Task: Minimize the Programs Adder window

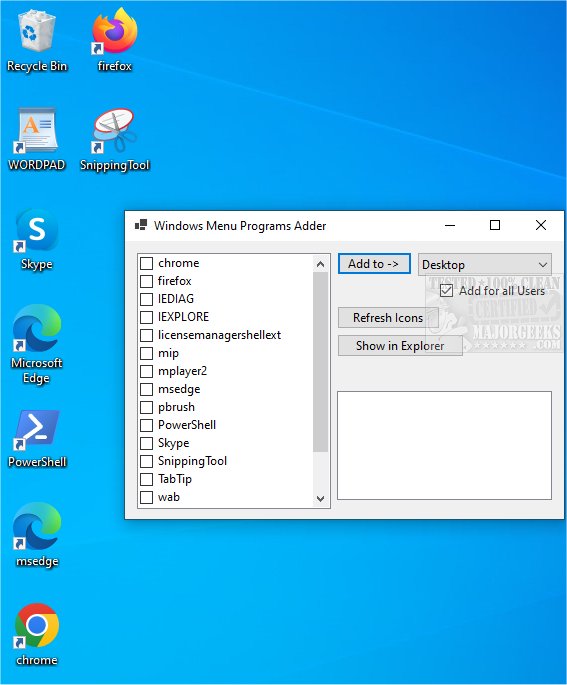Action: tap(450, 225)
